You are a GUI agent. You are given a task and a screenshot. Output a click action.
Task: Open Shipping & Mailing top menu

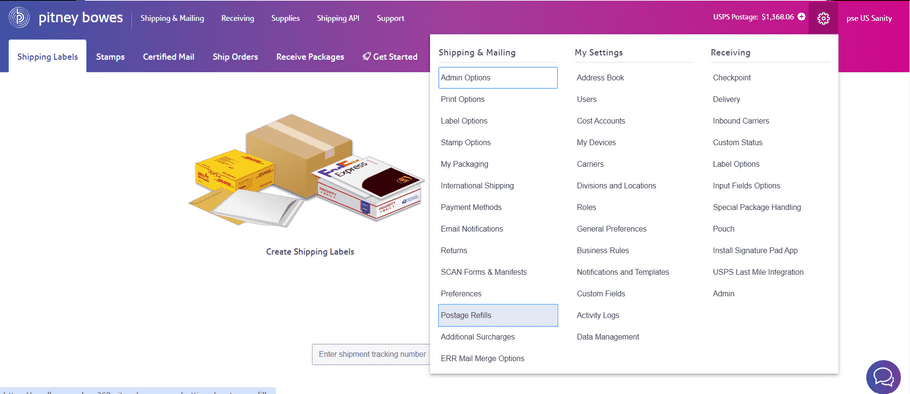click(172, 18)
